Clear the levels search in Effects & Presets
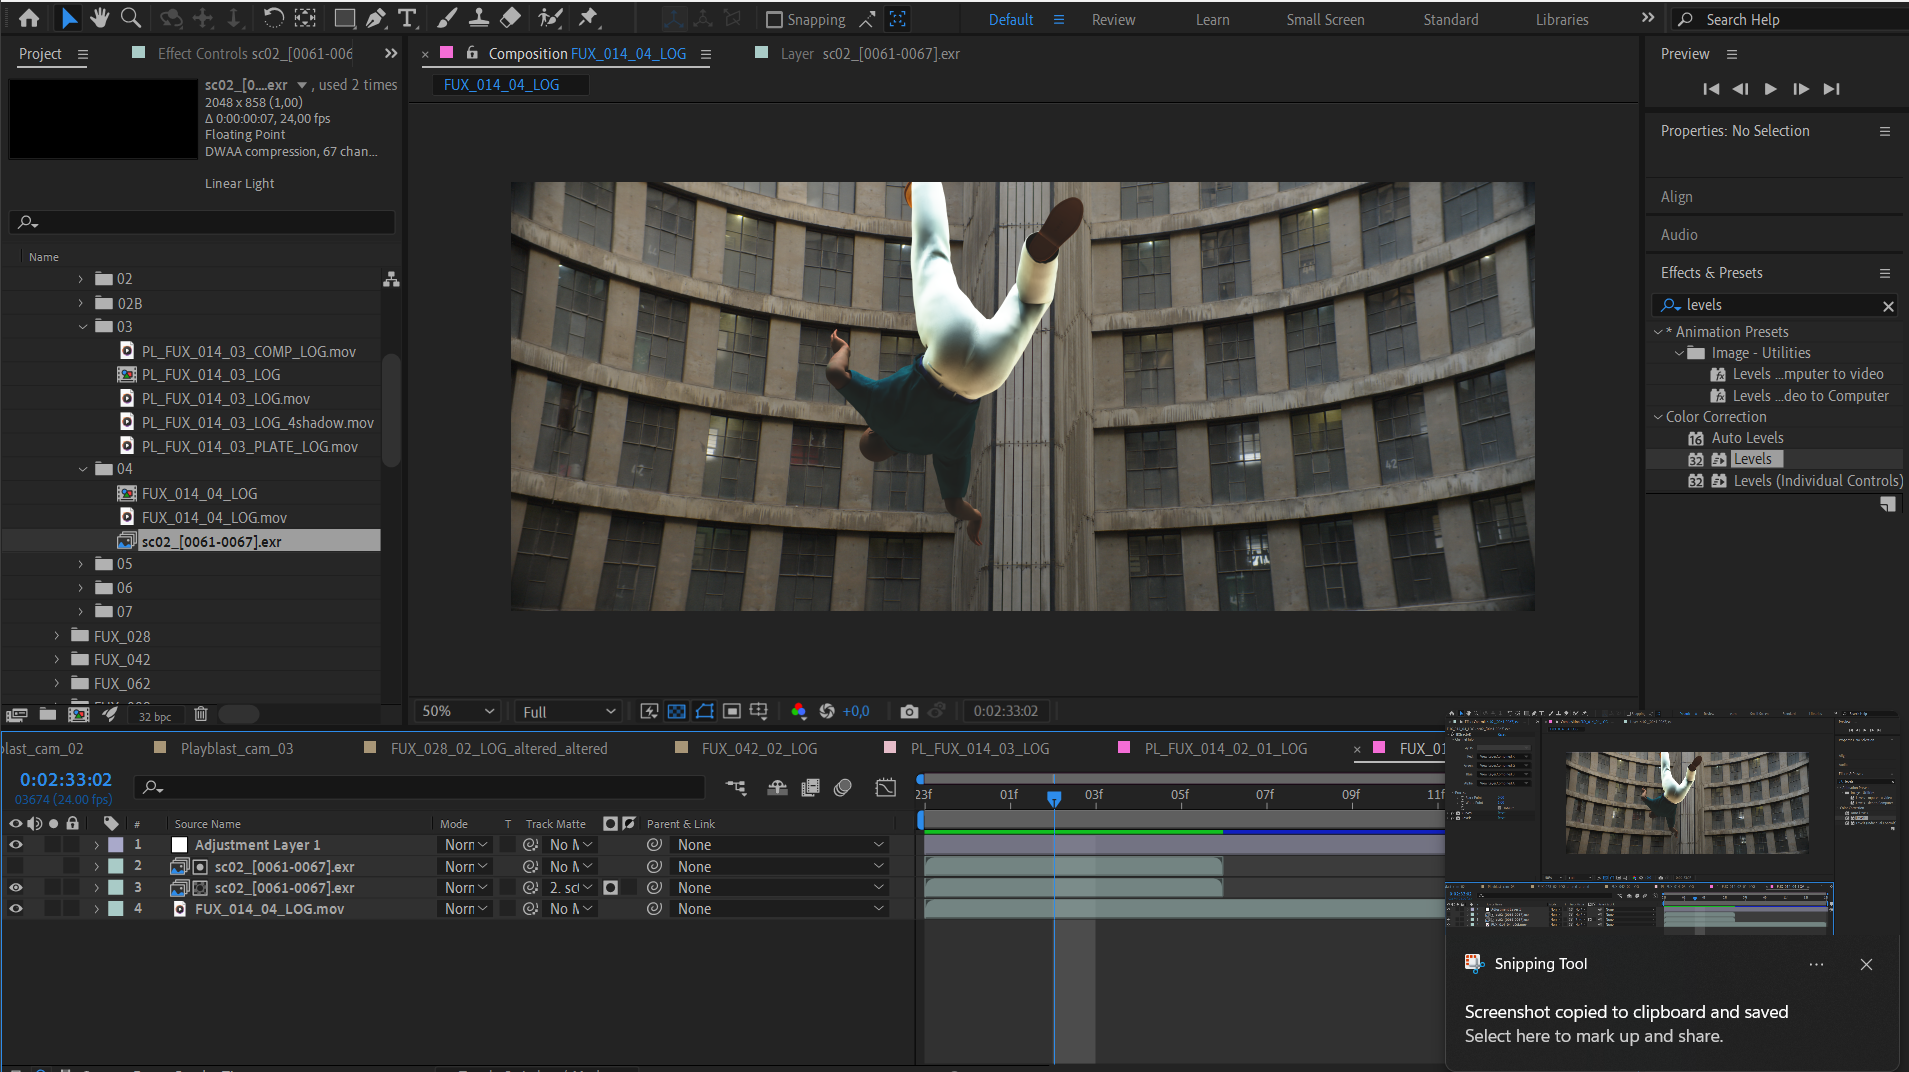 click(x=1888, y=306)
